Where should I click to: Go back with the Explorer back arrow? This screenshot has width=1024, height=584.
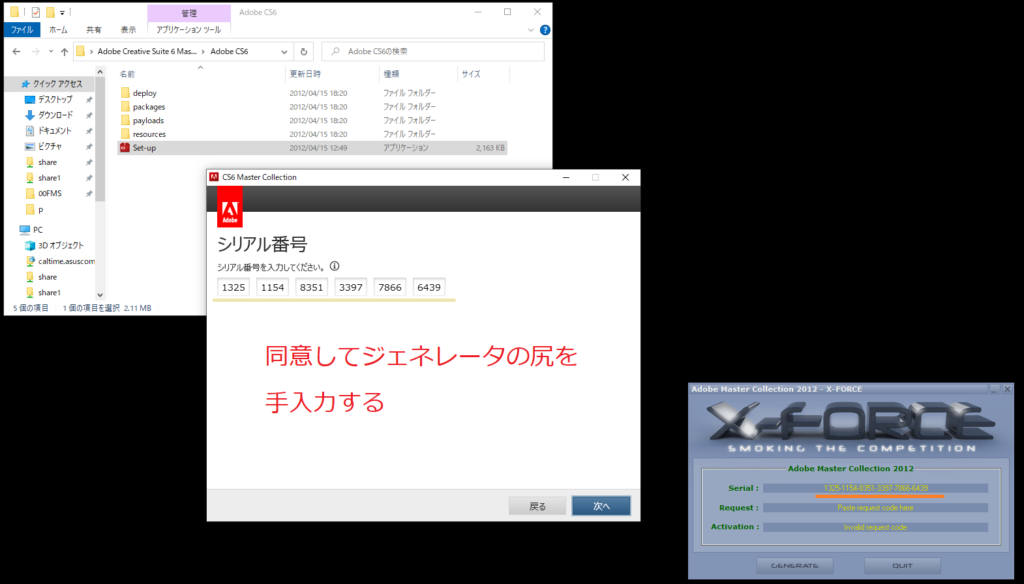point(16,52)
